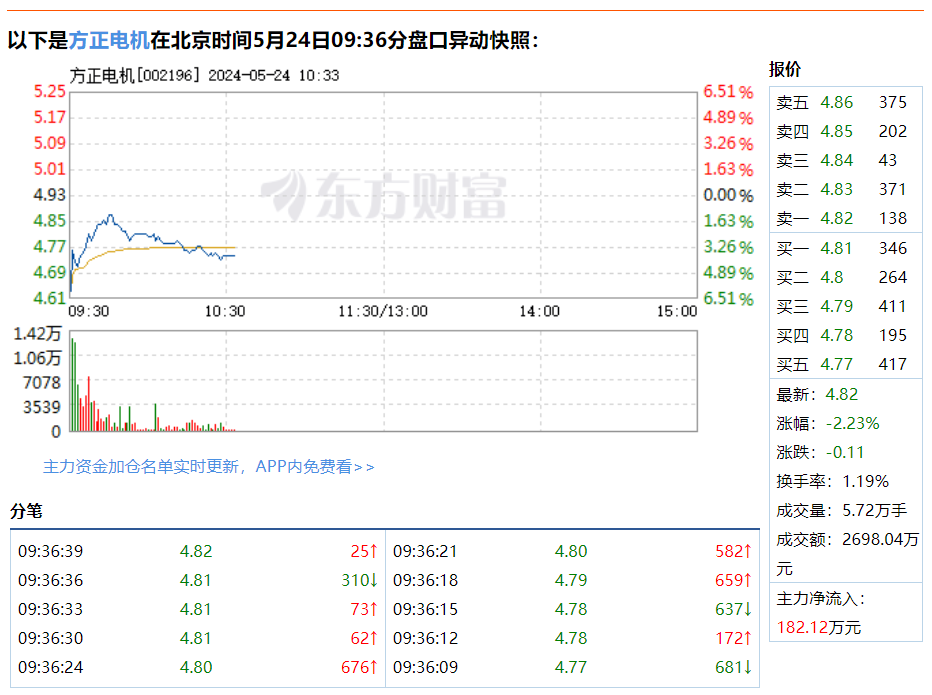Select the 09:36:24 tick row
This screenshot has width=932, height=695.
coord(198,668)
